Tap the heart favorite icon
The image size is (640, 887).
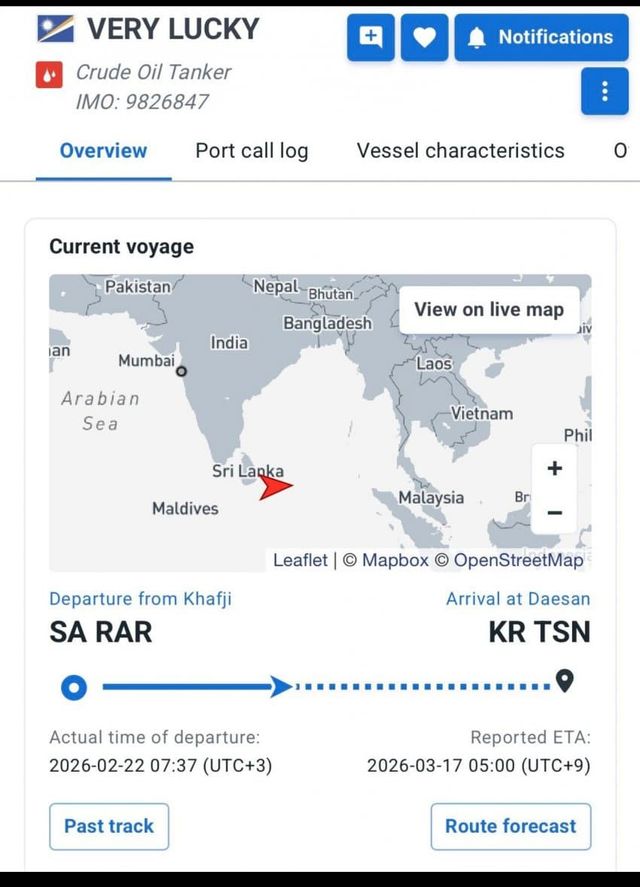pos(424,38)
